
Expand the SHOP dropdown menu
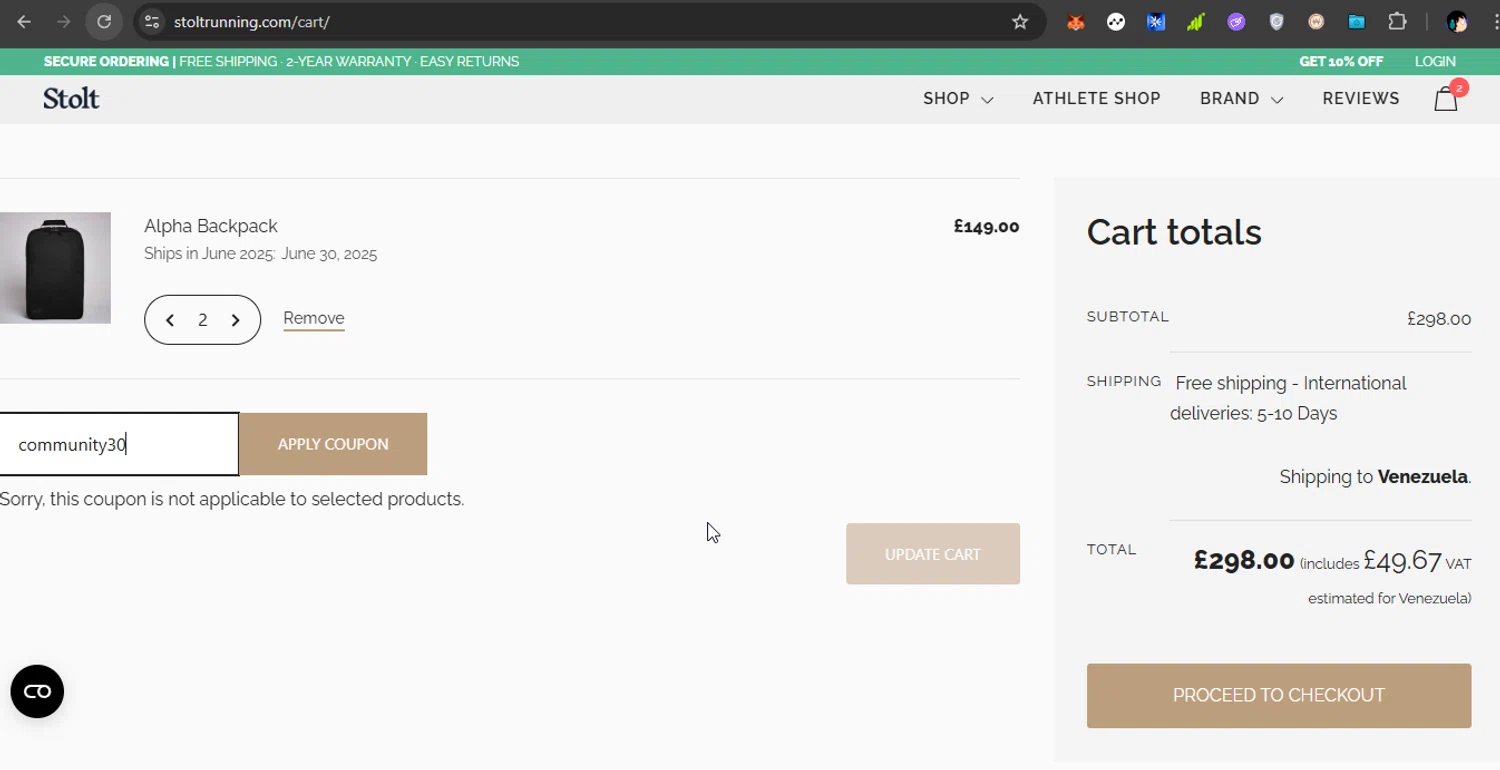pyautogui.click(x=958, y=99)
